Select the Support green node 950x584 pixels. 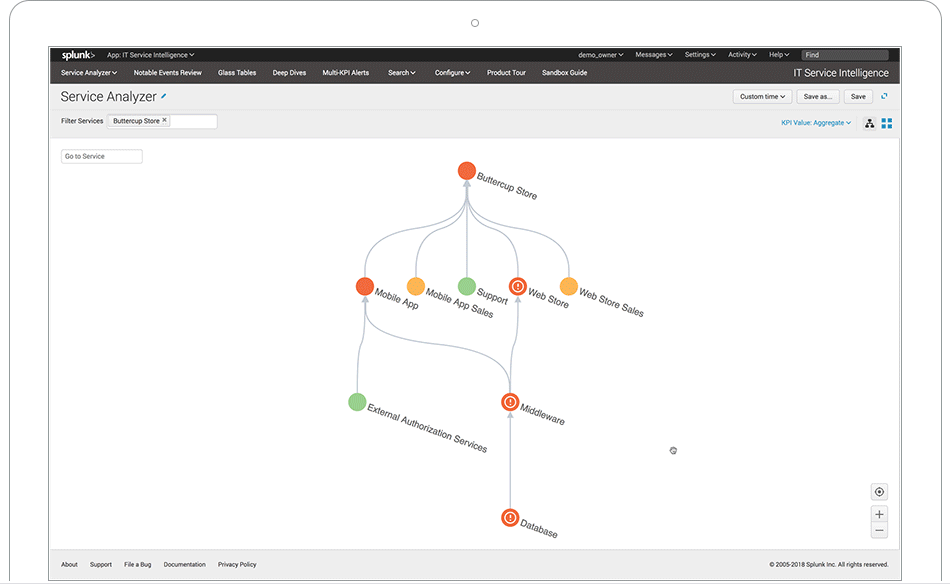coord(467,286)
